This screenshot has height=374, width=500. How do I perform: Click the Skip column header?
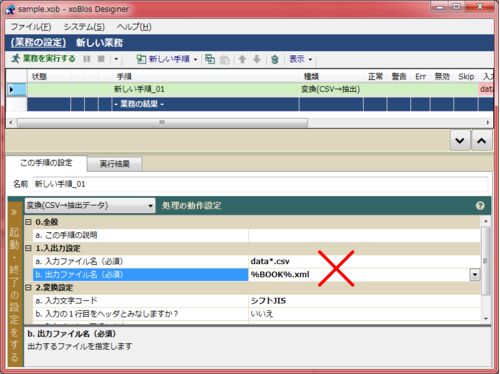(466, 77)
